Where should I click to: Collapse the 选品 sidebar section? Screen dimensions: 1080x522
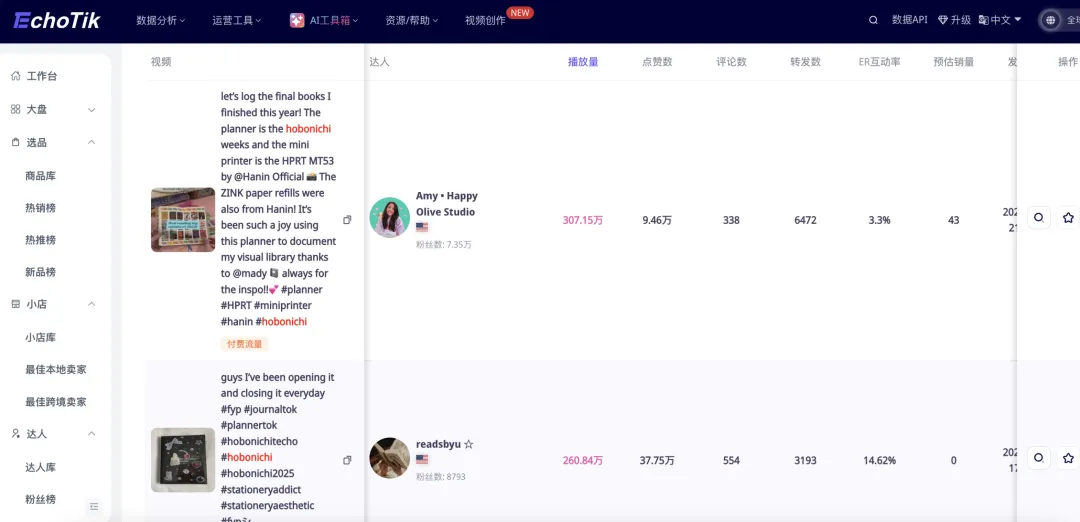point(91,142)
